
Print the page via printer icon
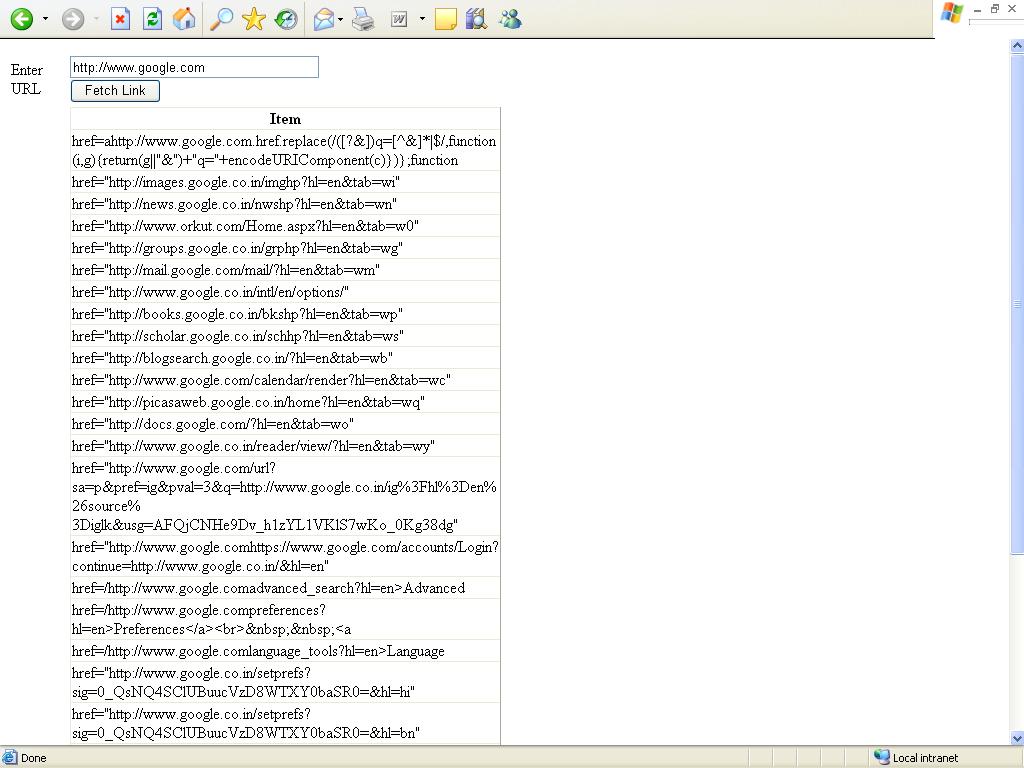click(363, 19)
